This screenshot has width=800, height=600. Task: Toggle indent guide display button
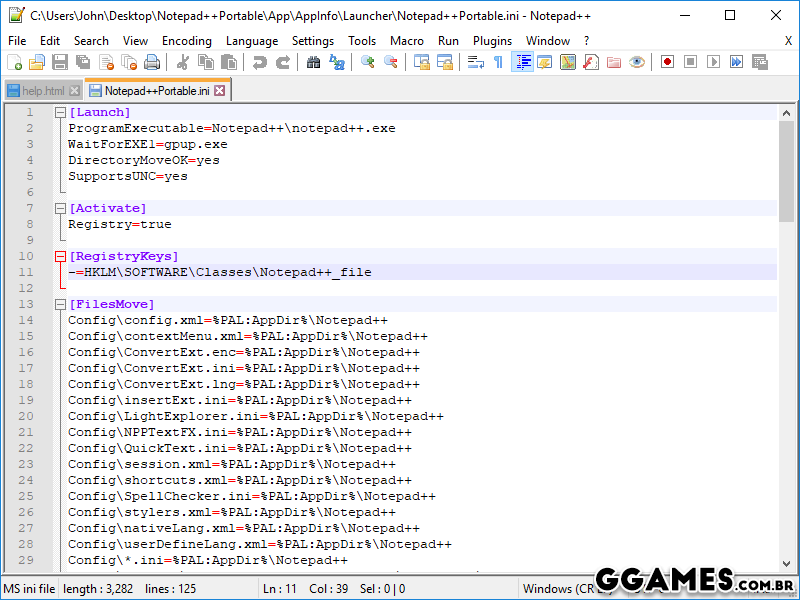(522, 62)
